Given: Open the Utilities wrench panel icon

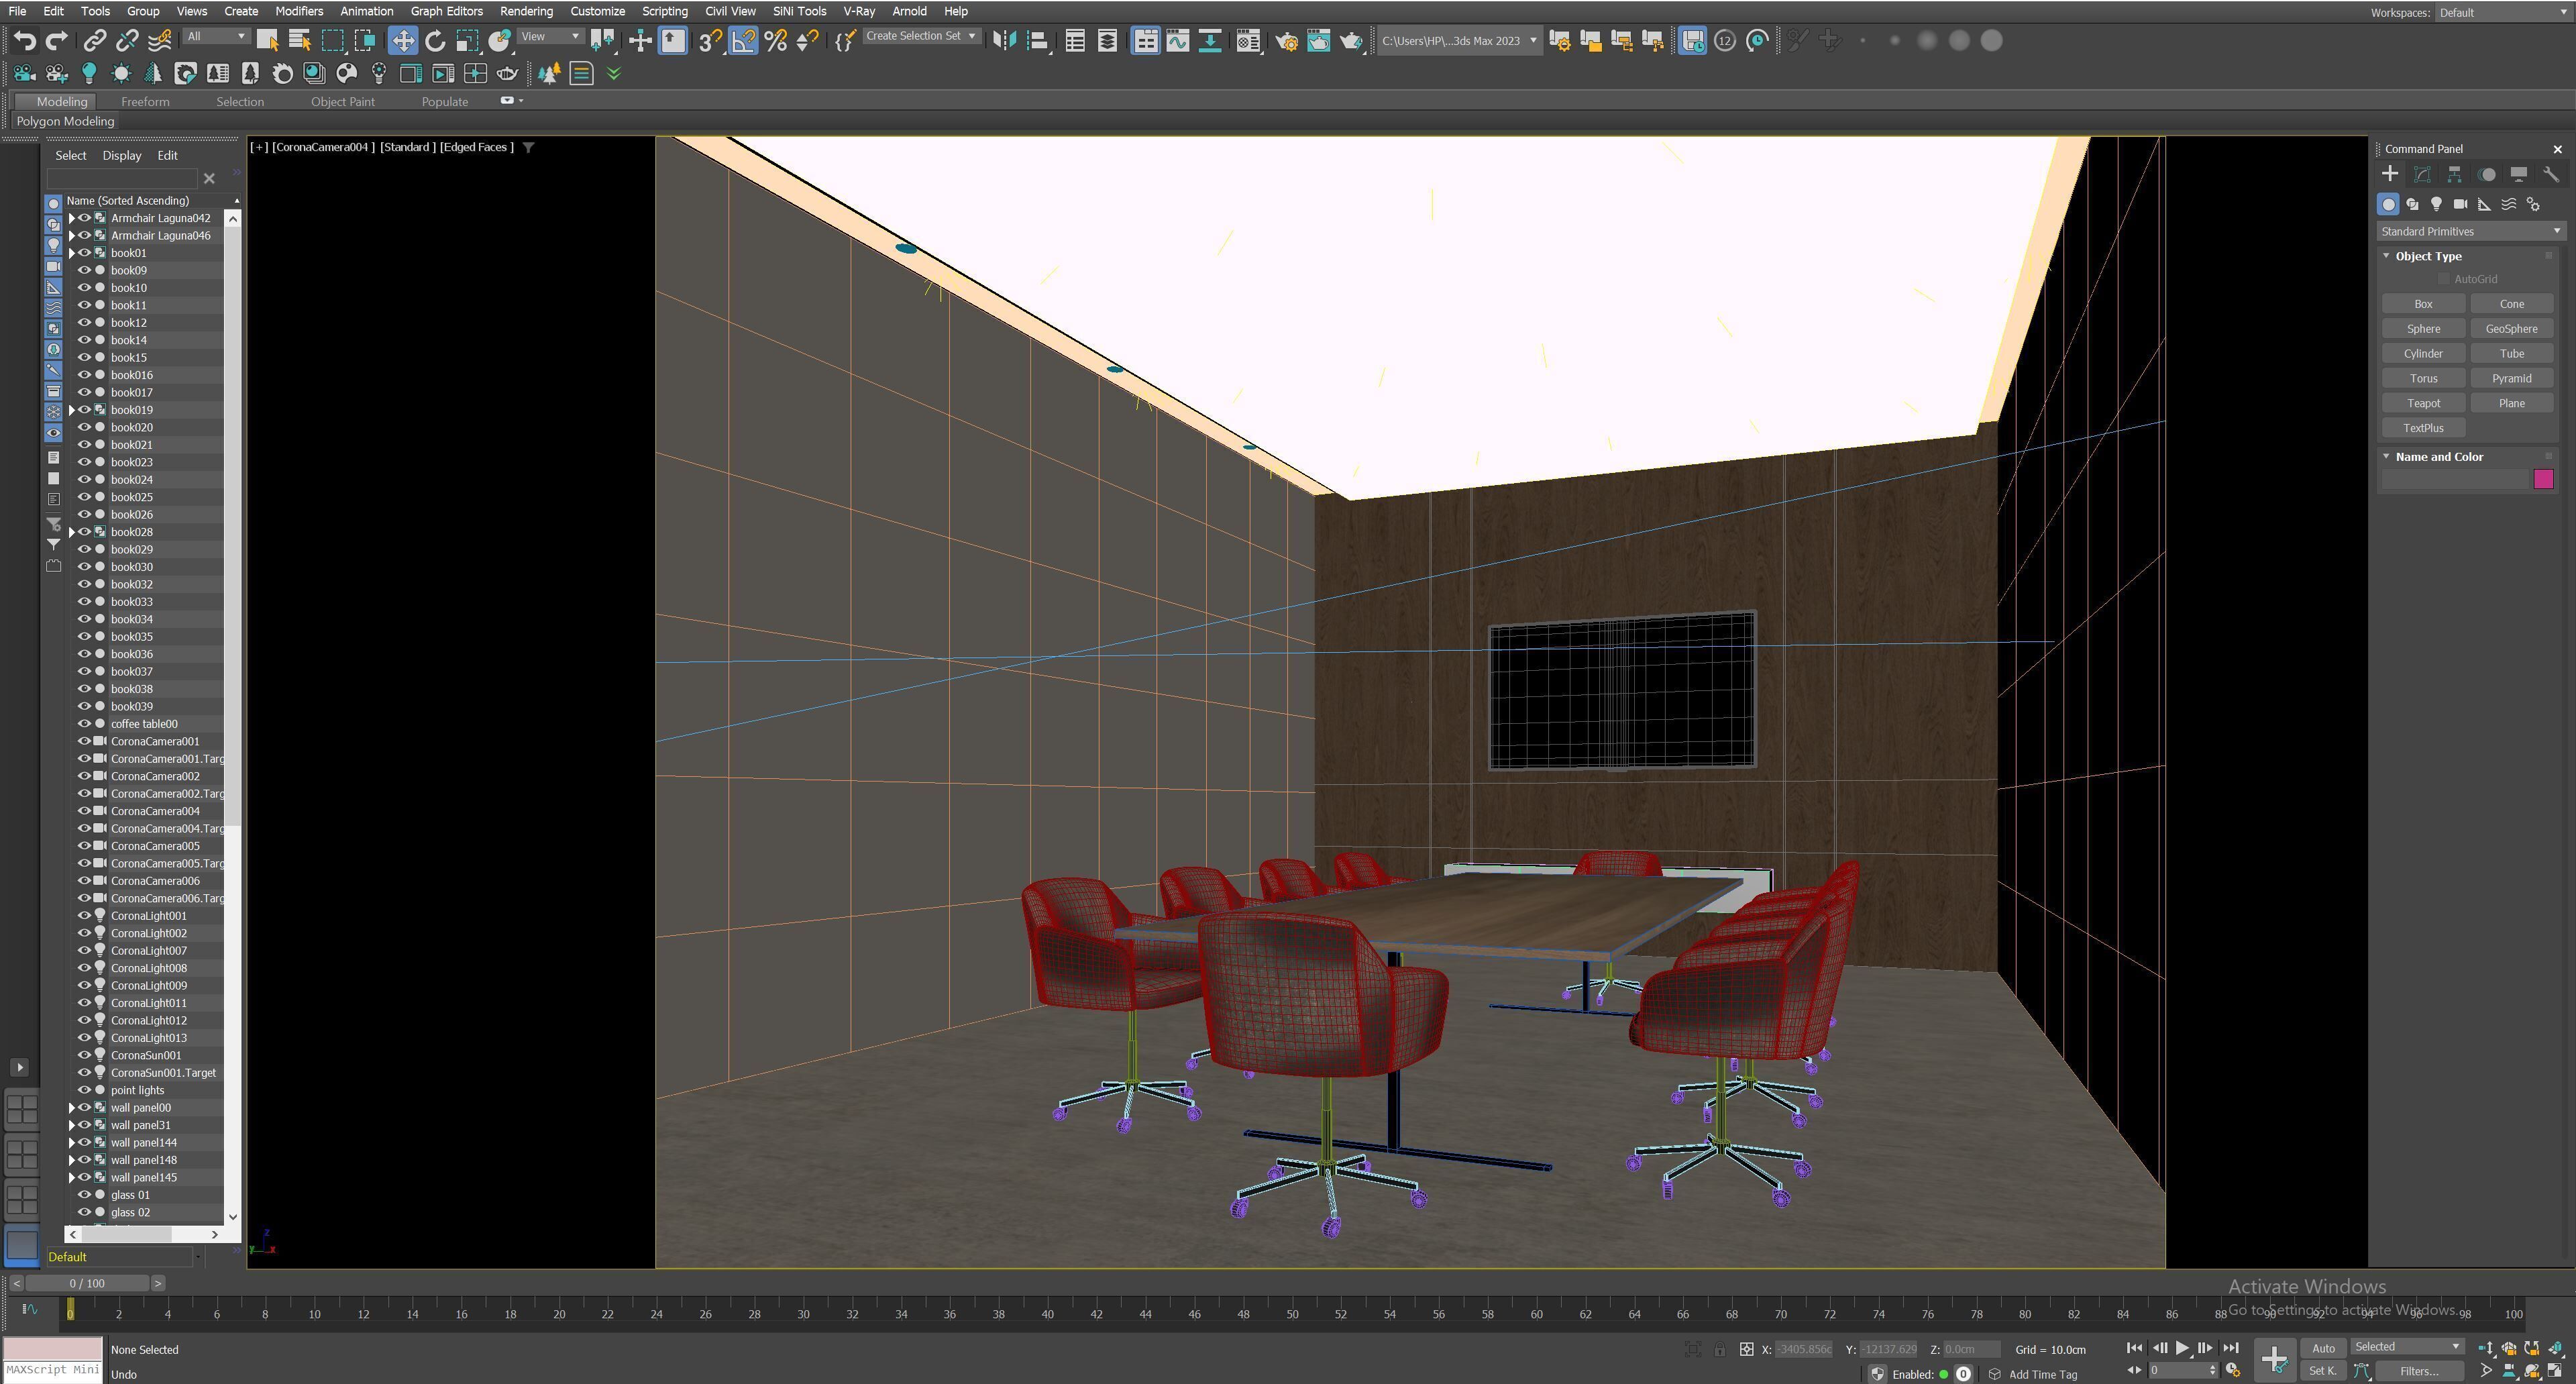Looking at the screenshot, I should tap(2551, 174).
